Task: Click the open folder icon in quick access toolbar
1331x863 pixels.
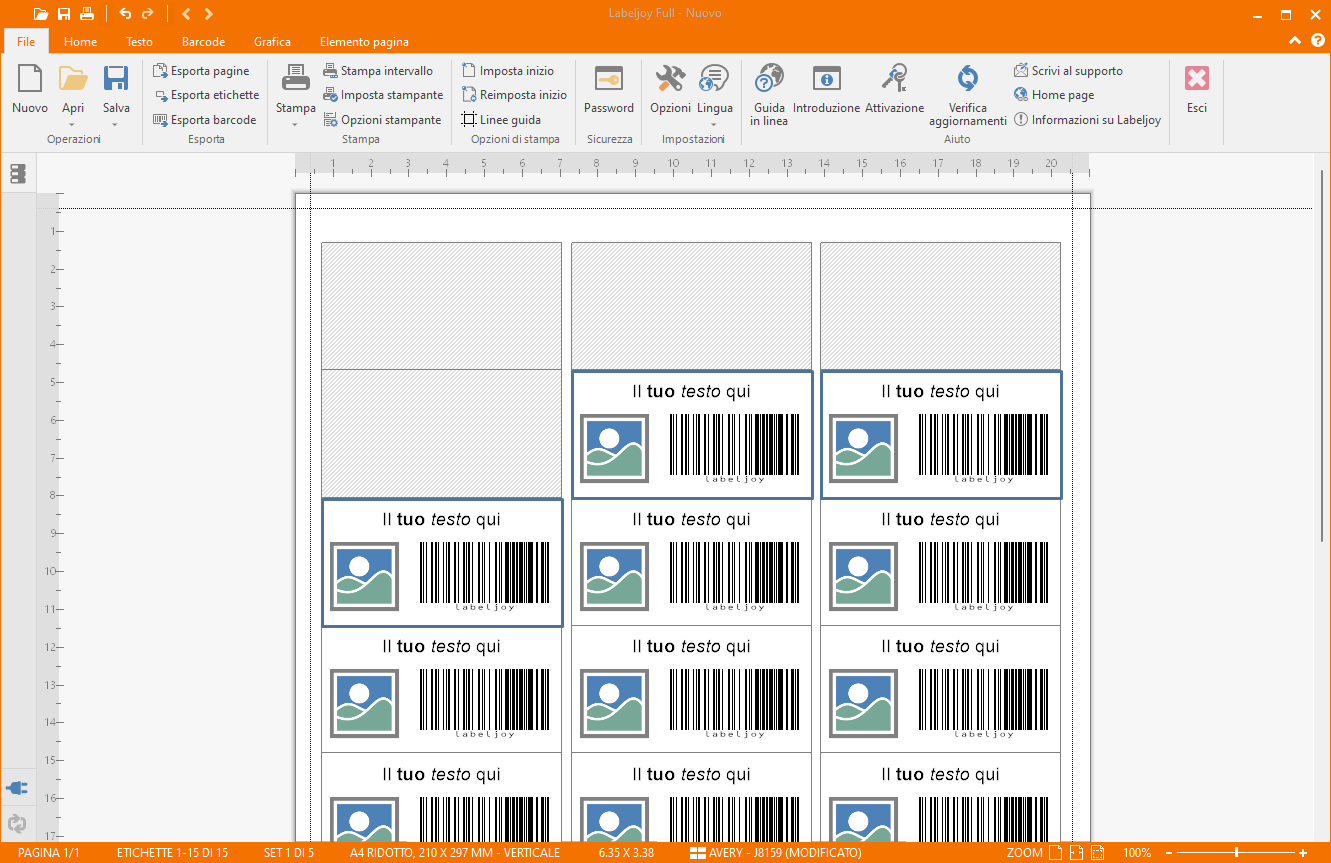Action: pos(41,14)
